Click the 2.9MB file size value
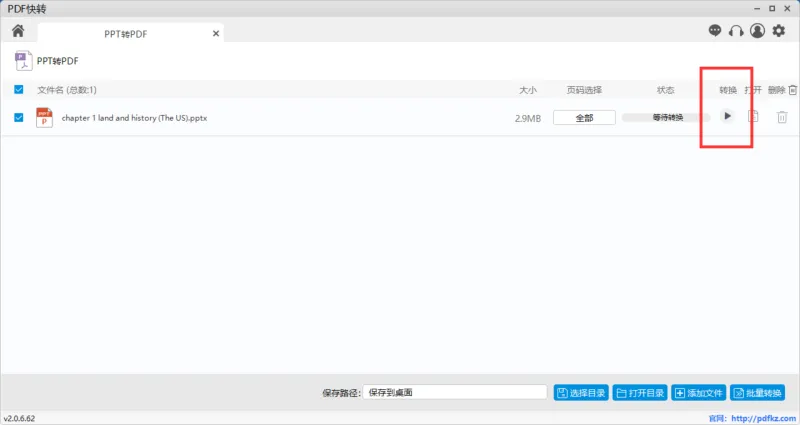This screenshot has height=425, width=800. click(528, 118)
